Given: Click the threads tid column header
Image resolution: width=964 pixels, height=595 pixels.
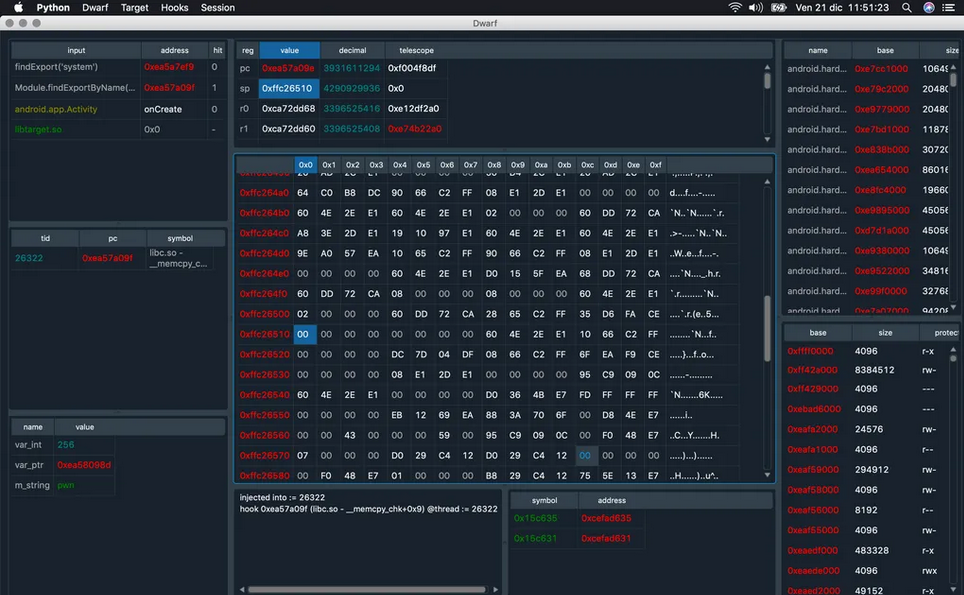Looking at the screenshot, I should click(45, 238).
